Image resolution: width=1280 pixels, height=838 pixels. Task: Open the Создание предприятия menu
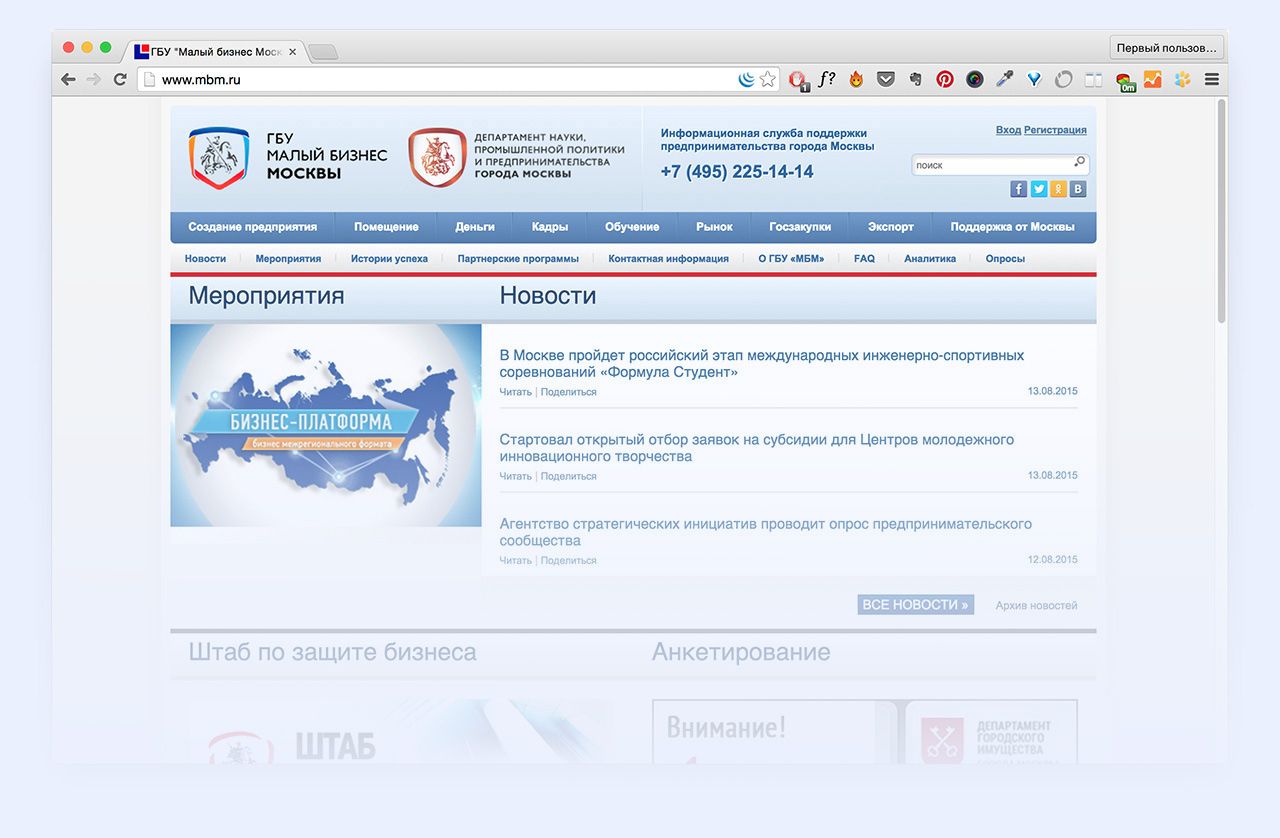click(x=252, y=227)
